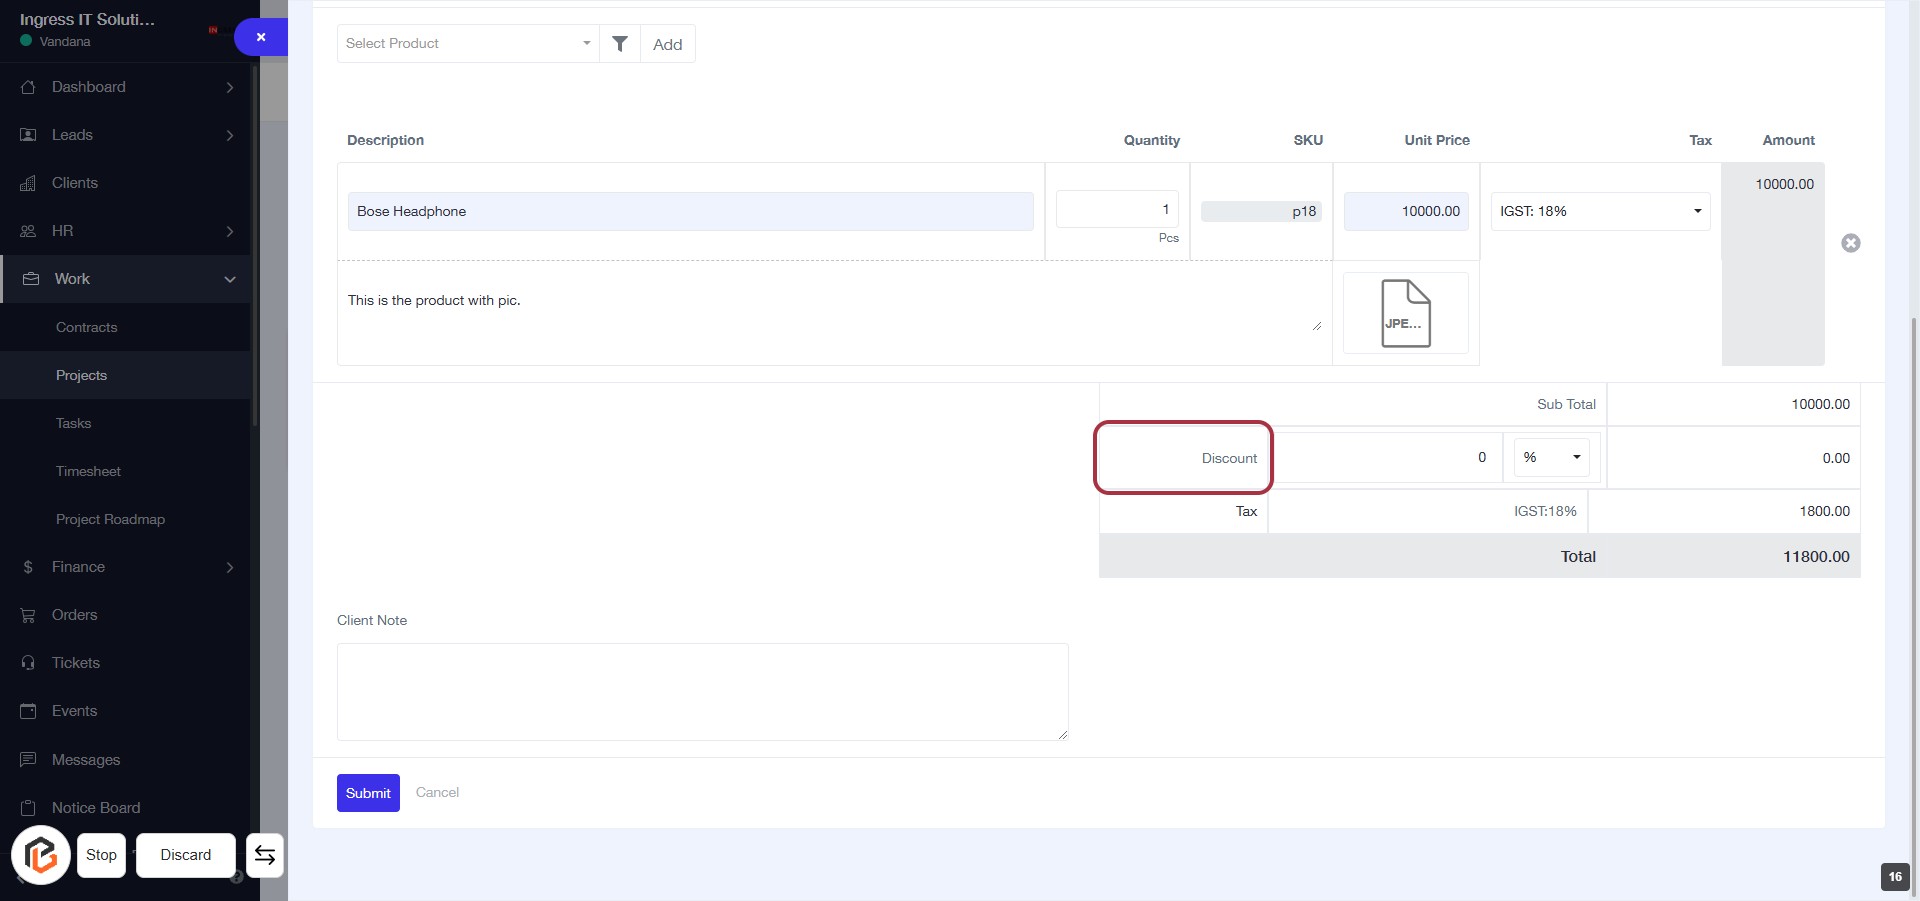Open the JPEG product image thumbnail

1405,313
